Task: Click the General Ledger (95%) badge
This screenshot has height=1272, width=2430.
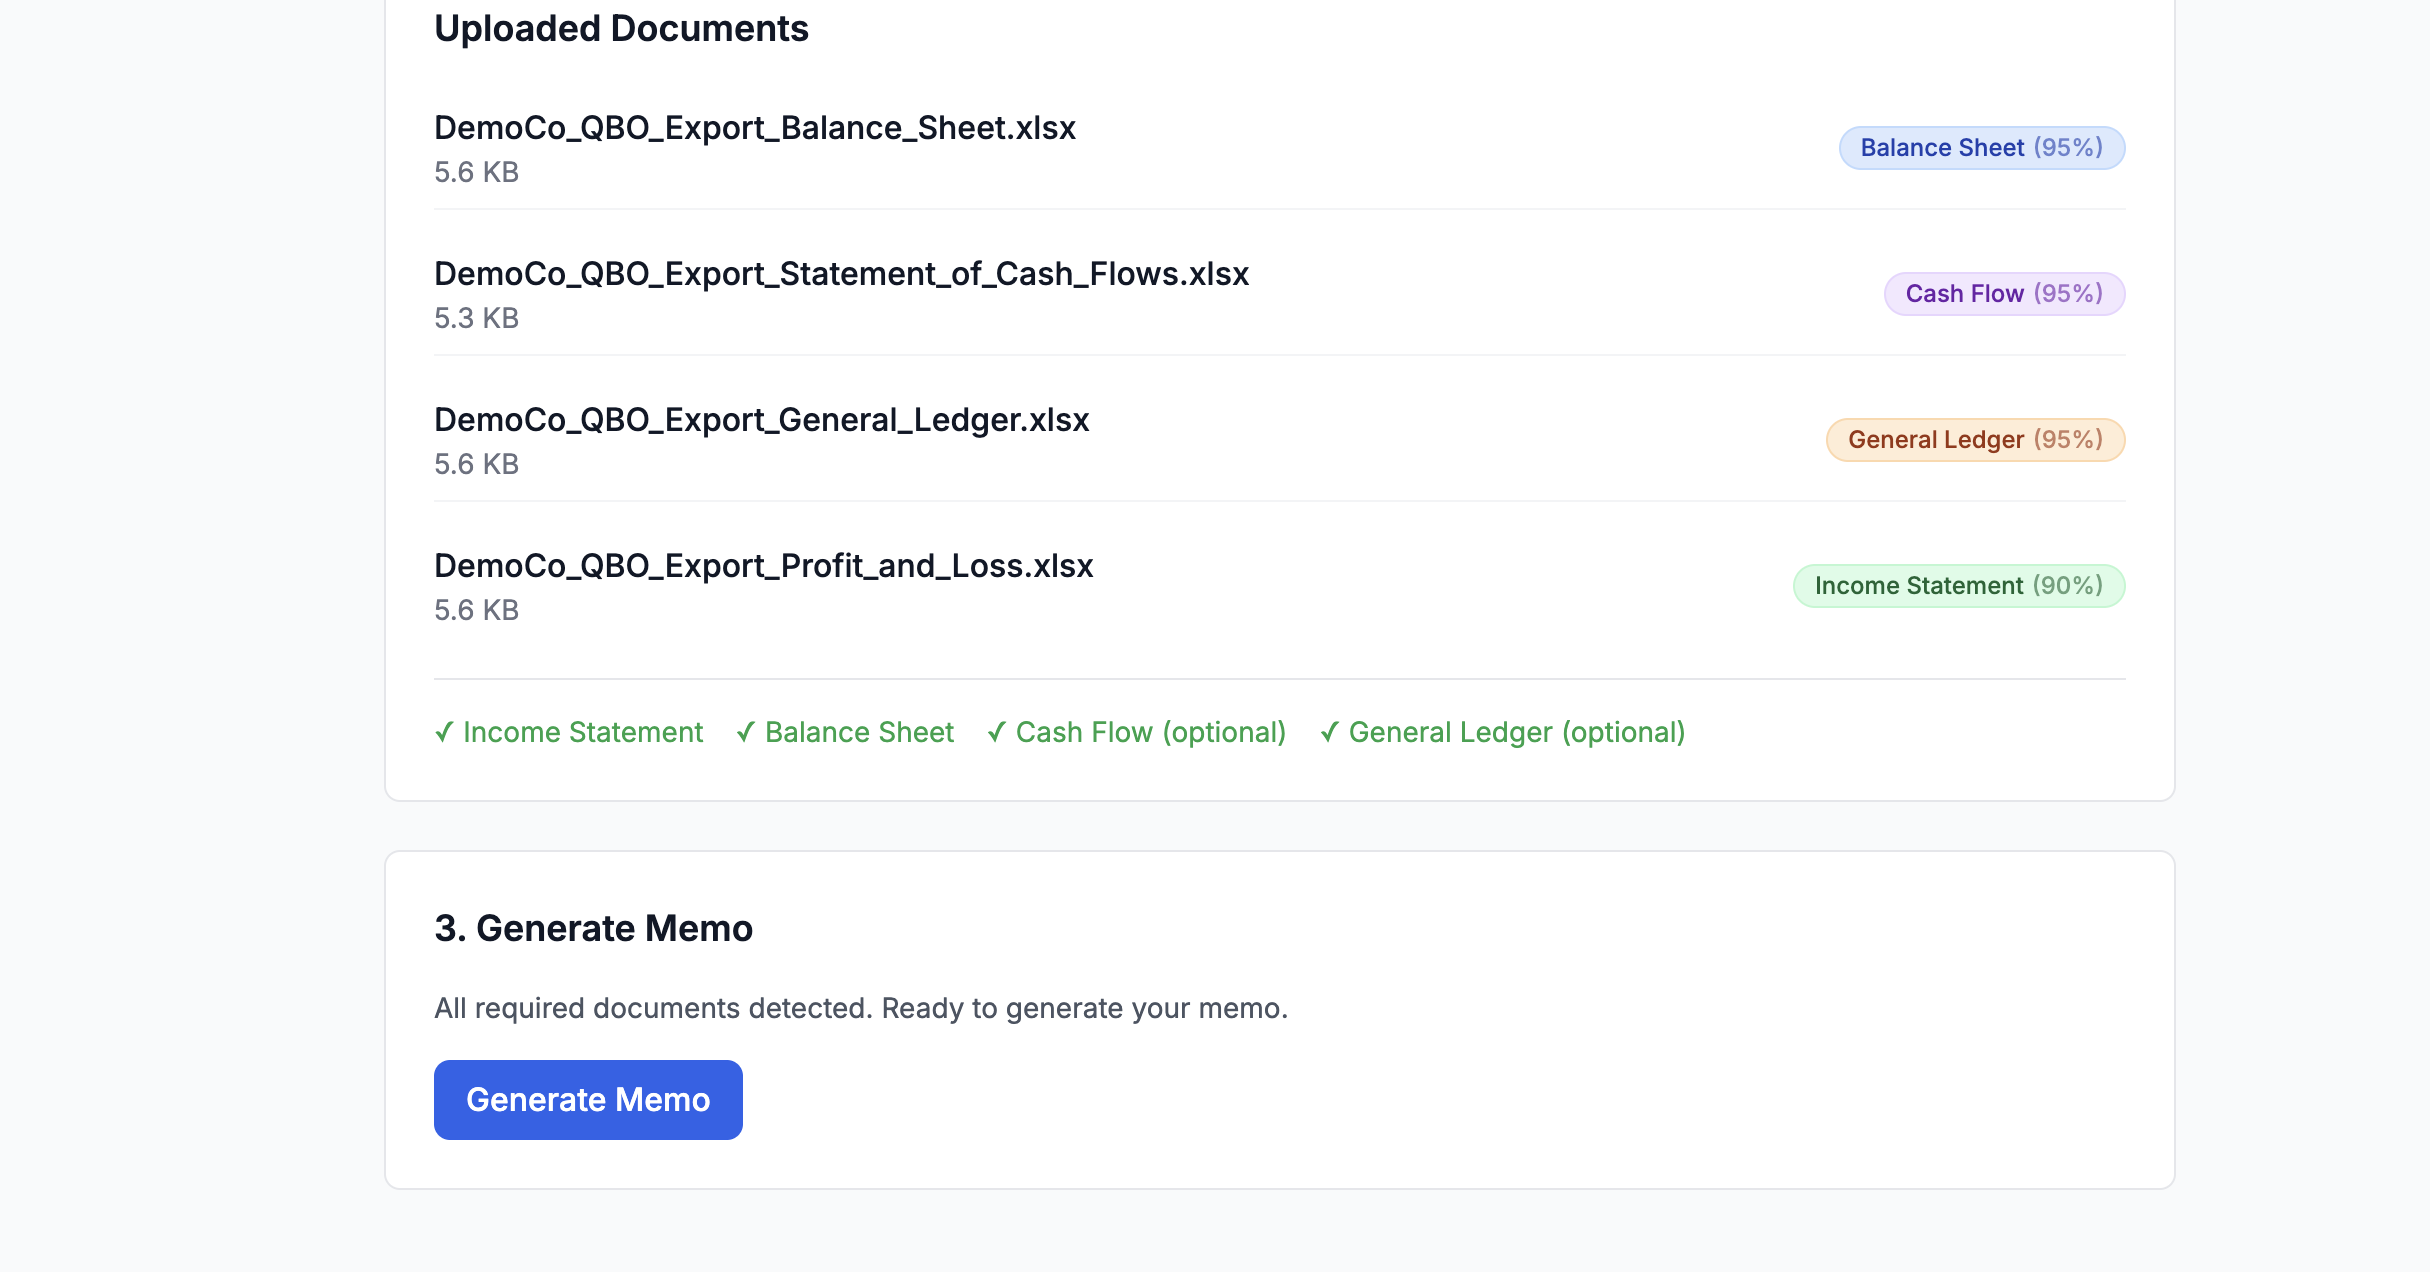Action: [x=1975, y=439]
